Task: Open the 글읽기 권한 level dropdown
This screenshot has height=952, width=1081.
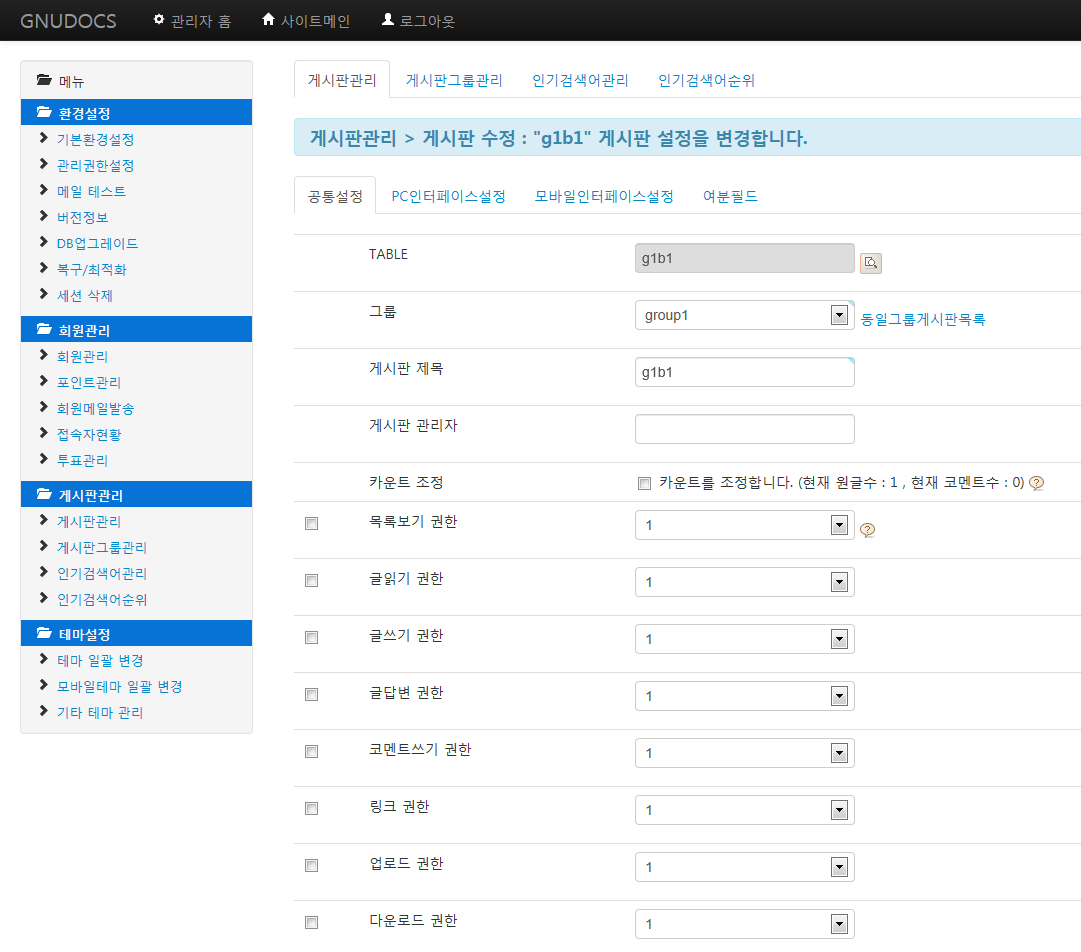Action: click(x=744, y=582)
